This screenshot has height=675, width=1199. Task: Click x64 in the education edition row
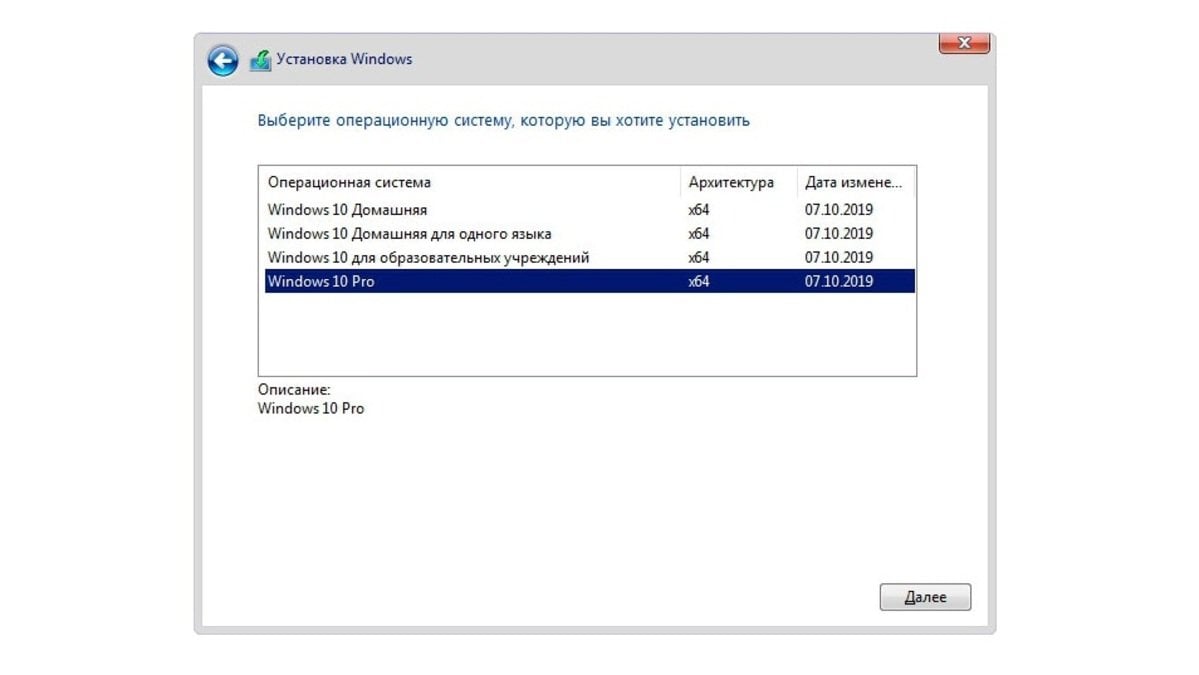point(698,258)
